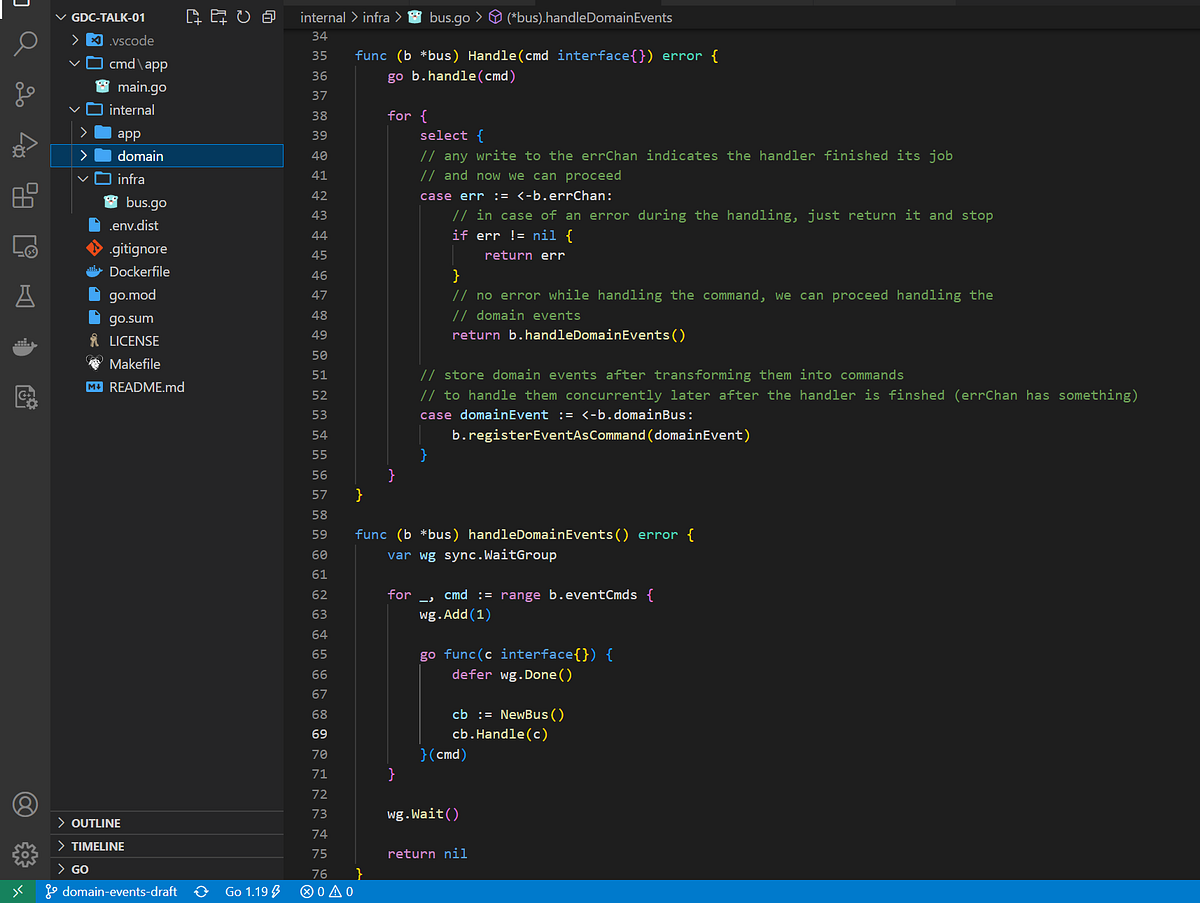Open the Source Control view
The height and width of the screenshot is (903, 1200).
click(x=25, y=94)
